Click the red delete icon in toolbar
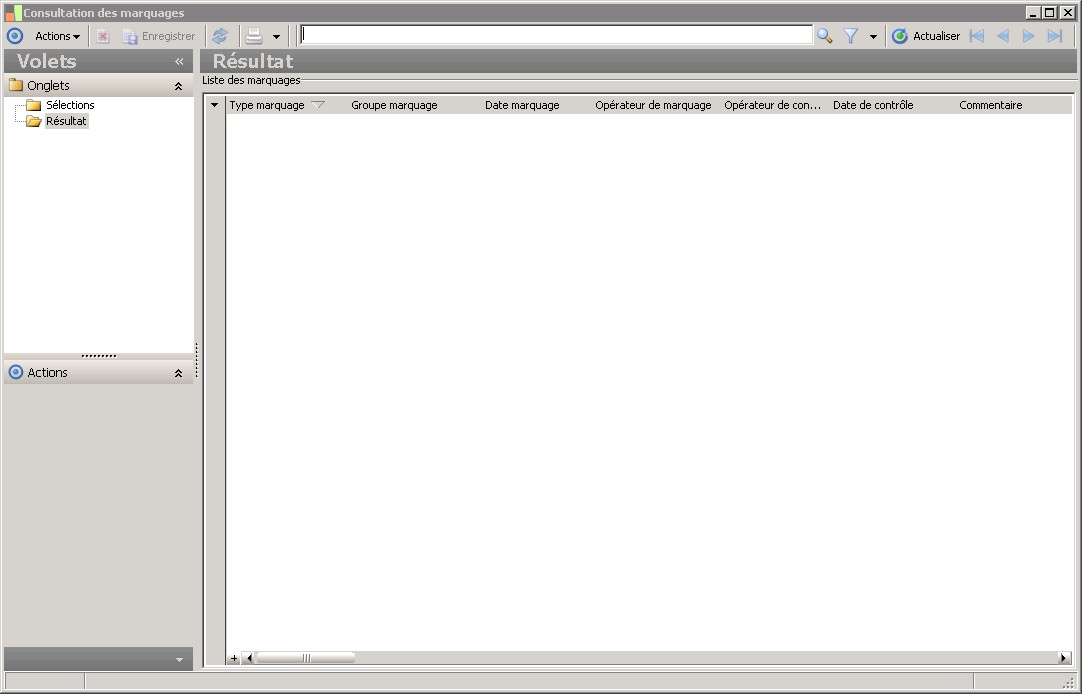1082x694 pixels. point(103,36)
